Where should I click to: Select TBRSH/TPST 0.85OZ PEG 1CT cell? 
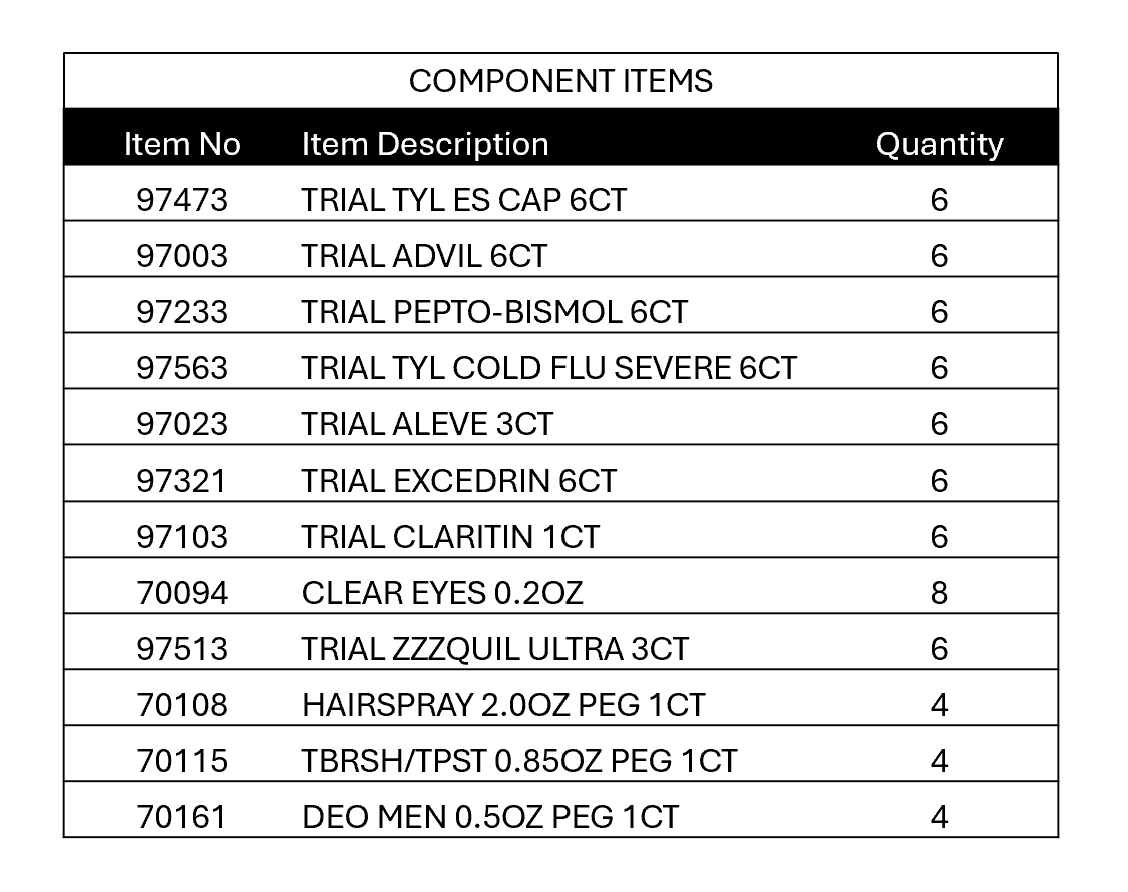click(x=519, y=761)
